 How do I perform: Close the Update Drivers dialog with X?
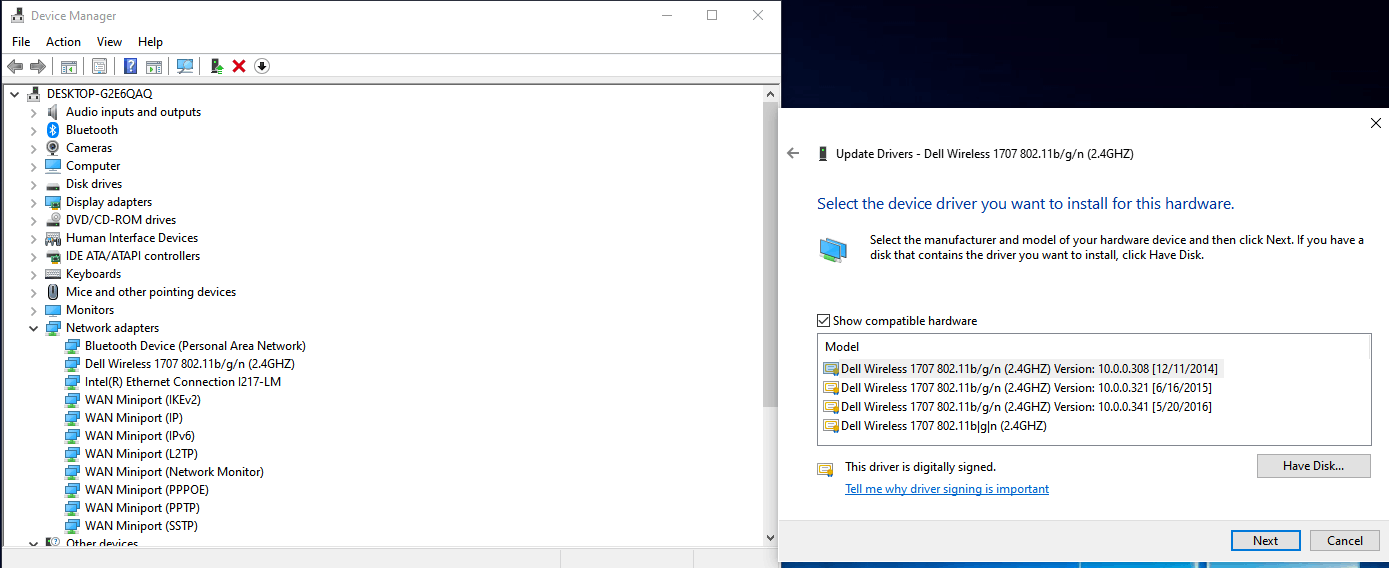[x=1375, y=123]
